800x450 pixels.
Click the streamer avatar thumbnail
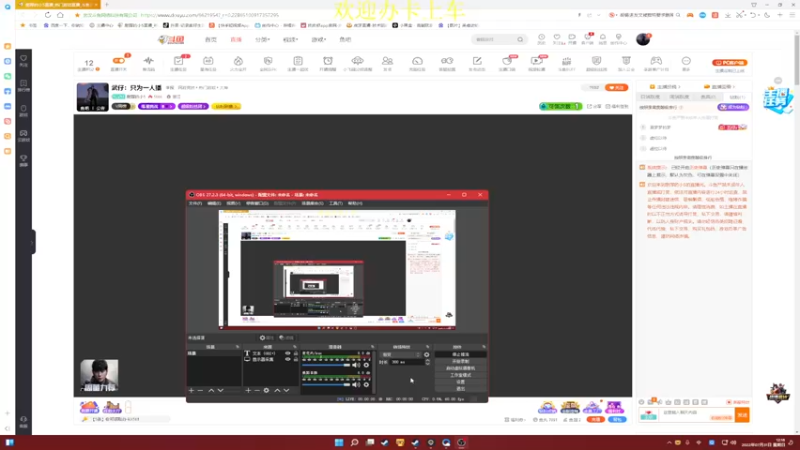click(92, 96)
